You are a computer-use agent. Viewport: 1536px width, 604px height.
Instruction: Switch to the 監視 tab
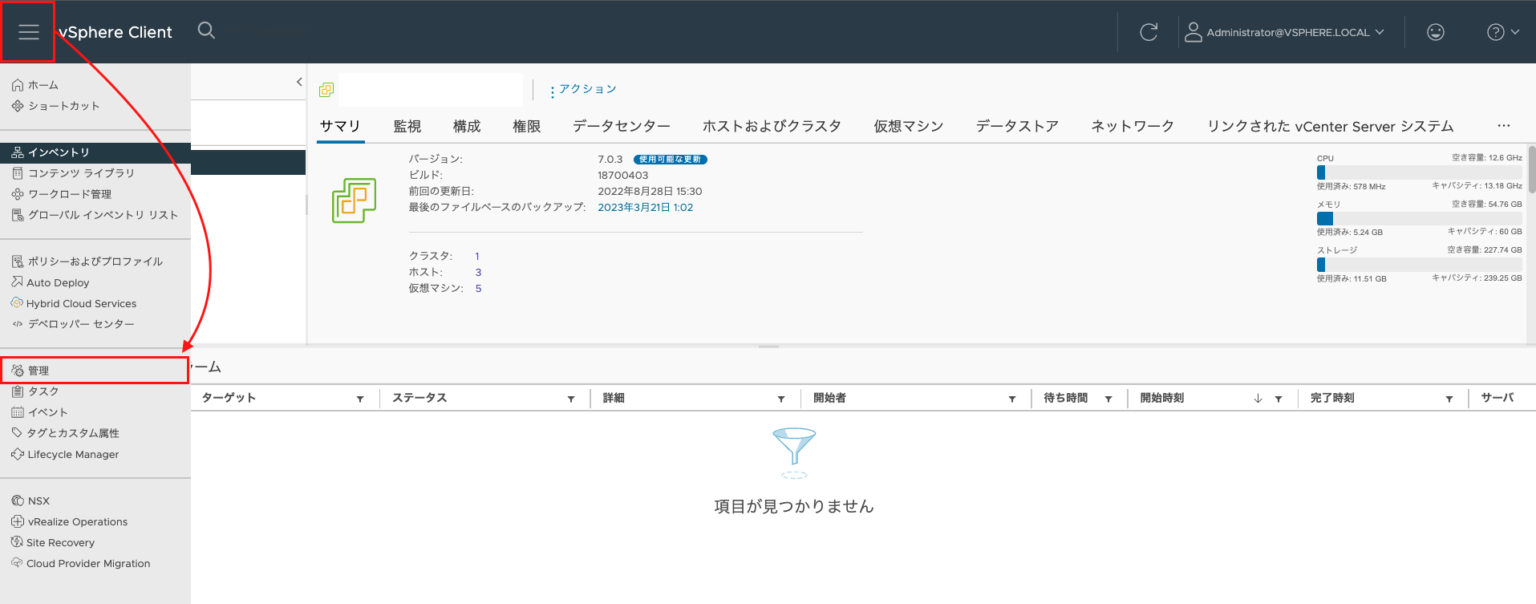(x=406, y=125)
